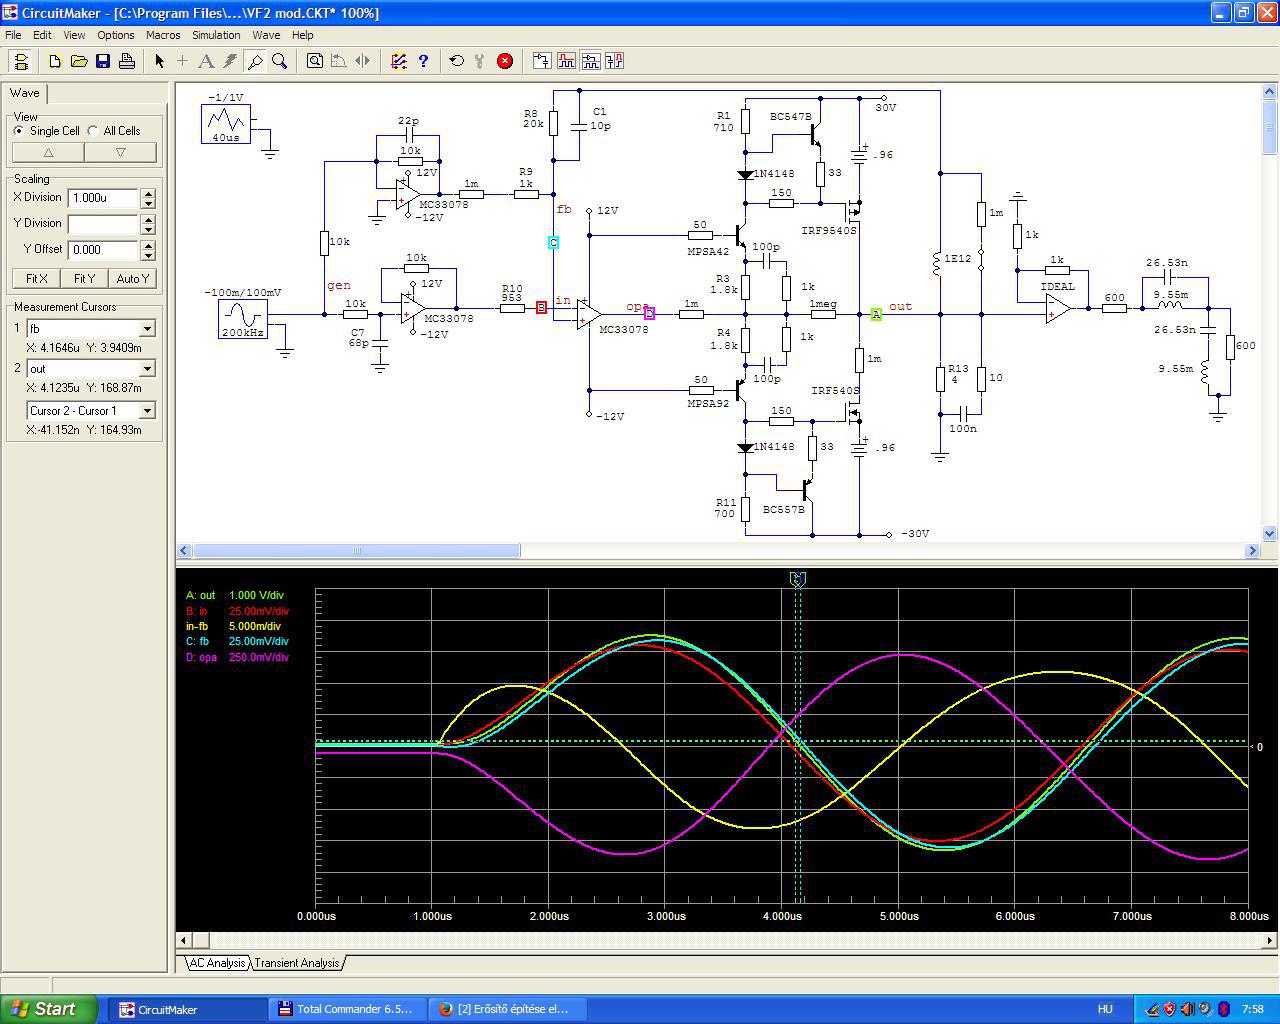Click the schematic horizontal scrollbar thumb
The width and height of the screenshot is (1280, 1024).
357,551
